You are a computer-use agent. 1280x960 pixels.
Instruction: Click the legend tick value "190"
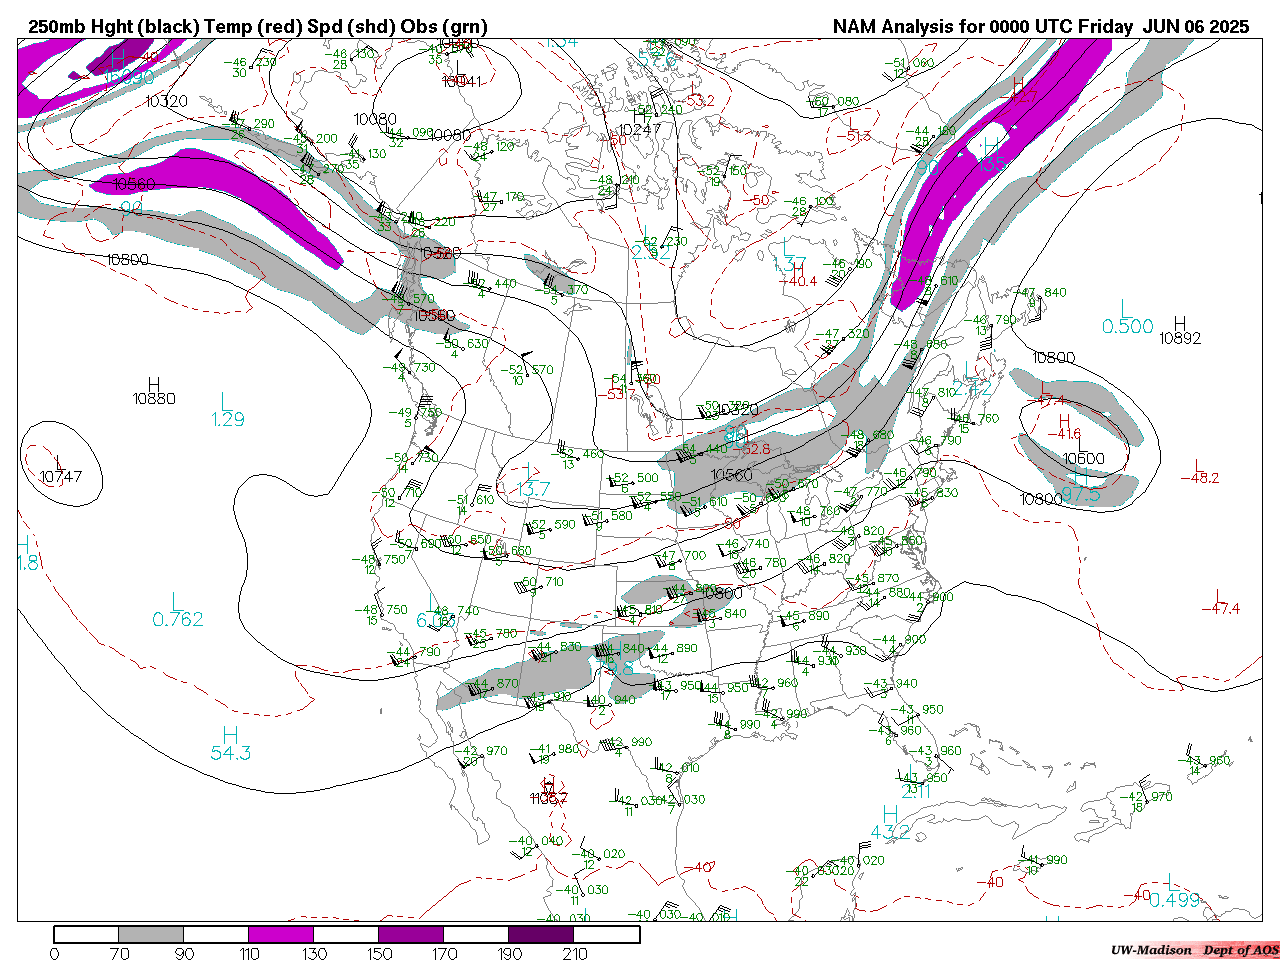[x=509, y=953]
